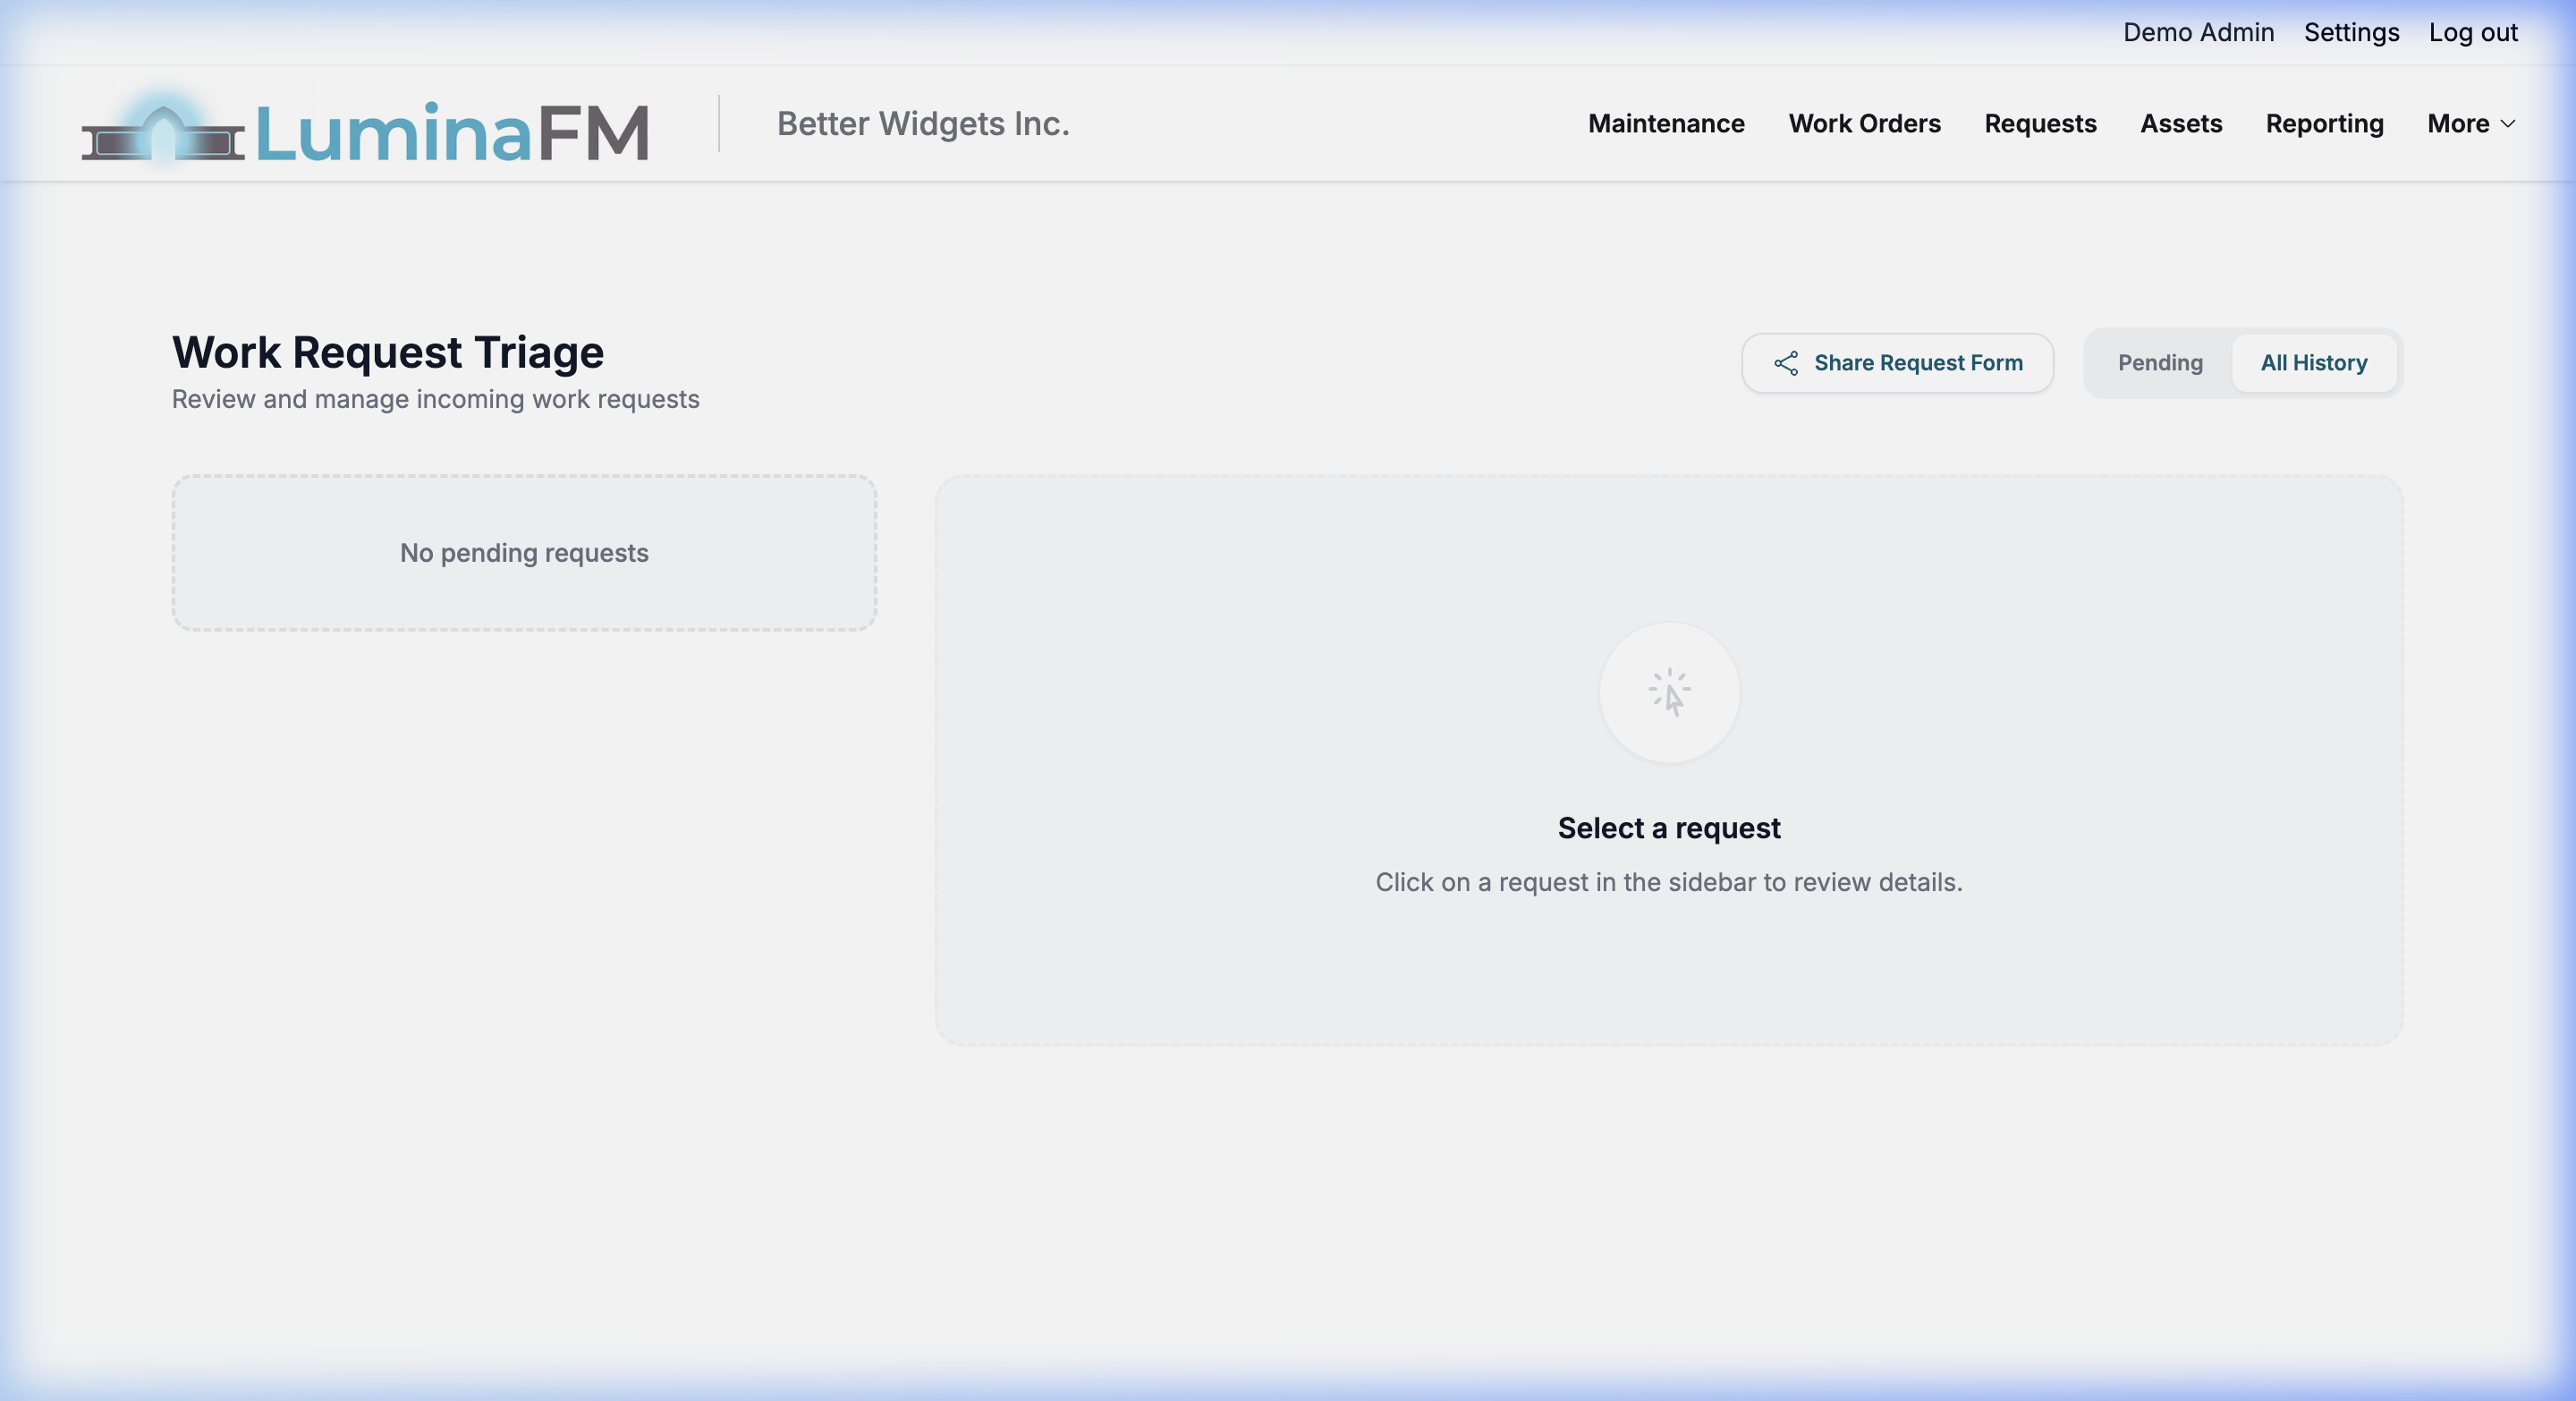This screenshot has width=2576, height=1401.
Task: Click the share icon in Share Request Form
Action: pos(1786,363)
